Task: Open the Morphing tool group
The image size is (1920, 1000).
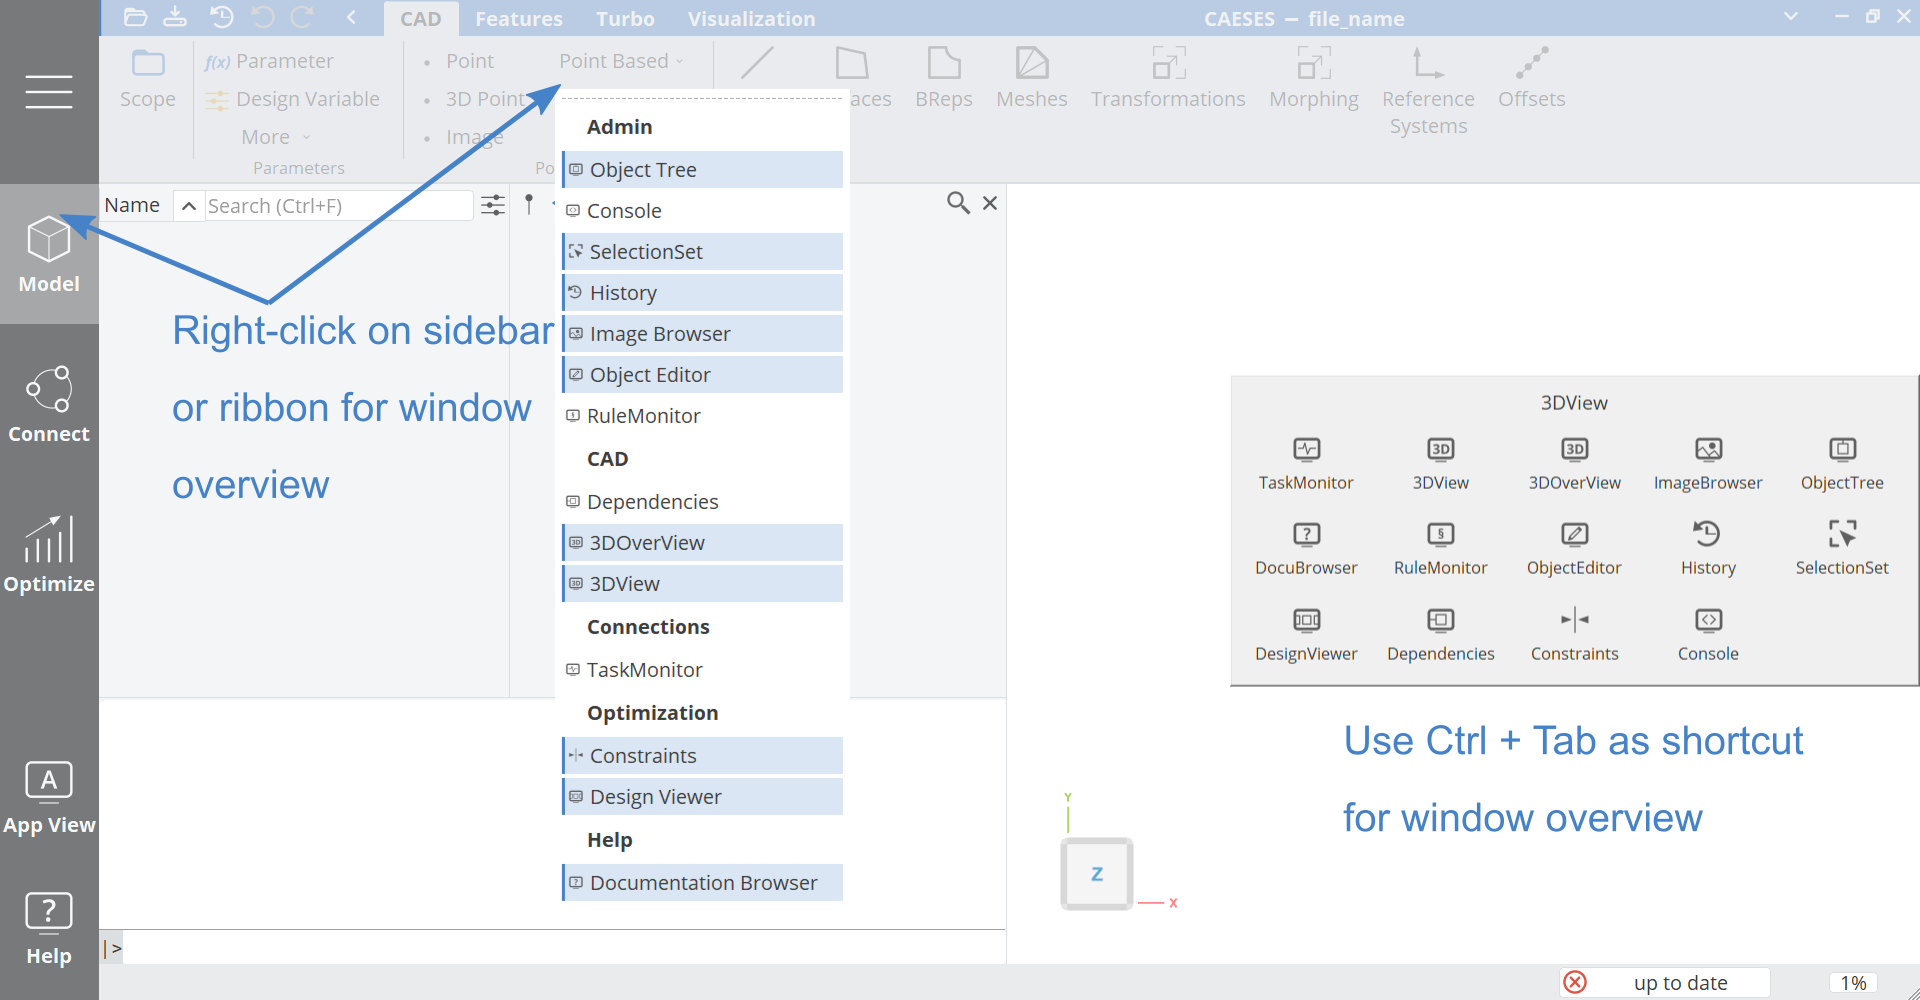Action: pos(1314,78)
